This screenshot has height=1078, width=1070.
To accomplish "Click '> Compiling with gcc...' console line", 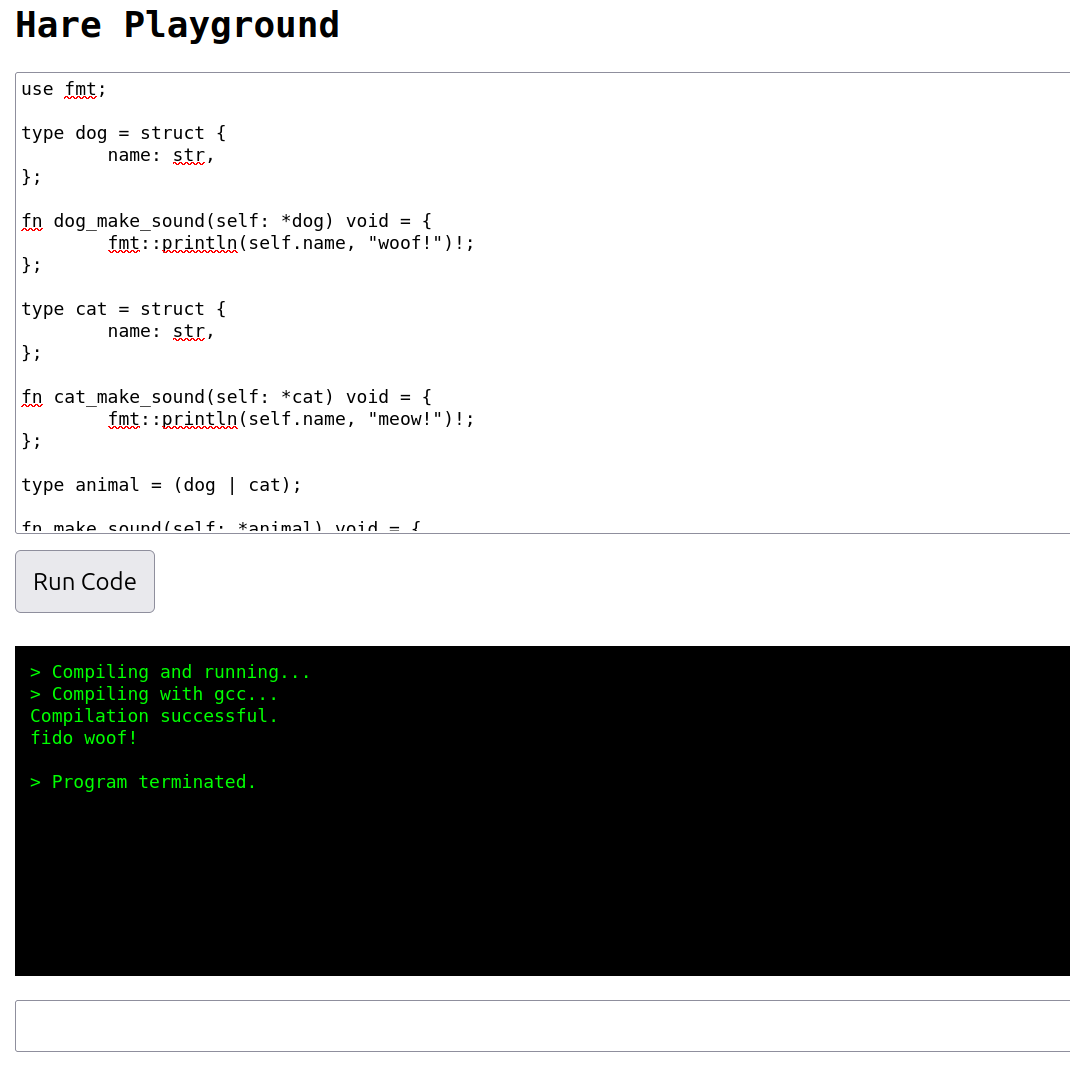I will coord(154,694).
